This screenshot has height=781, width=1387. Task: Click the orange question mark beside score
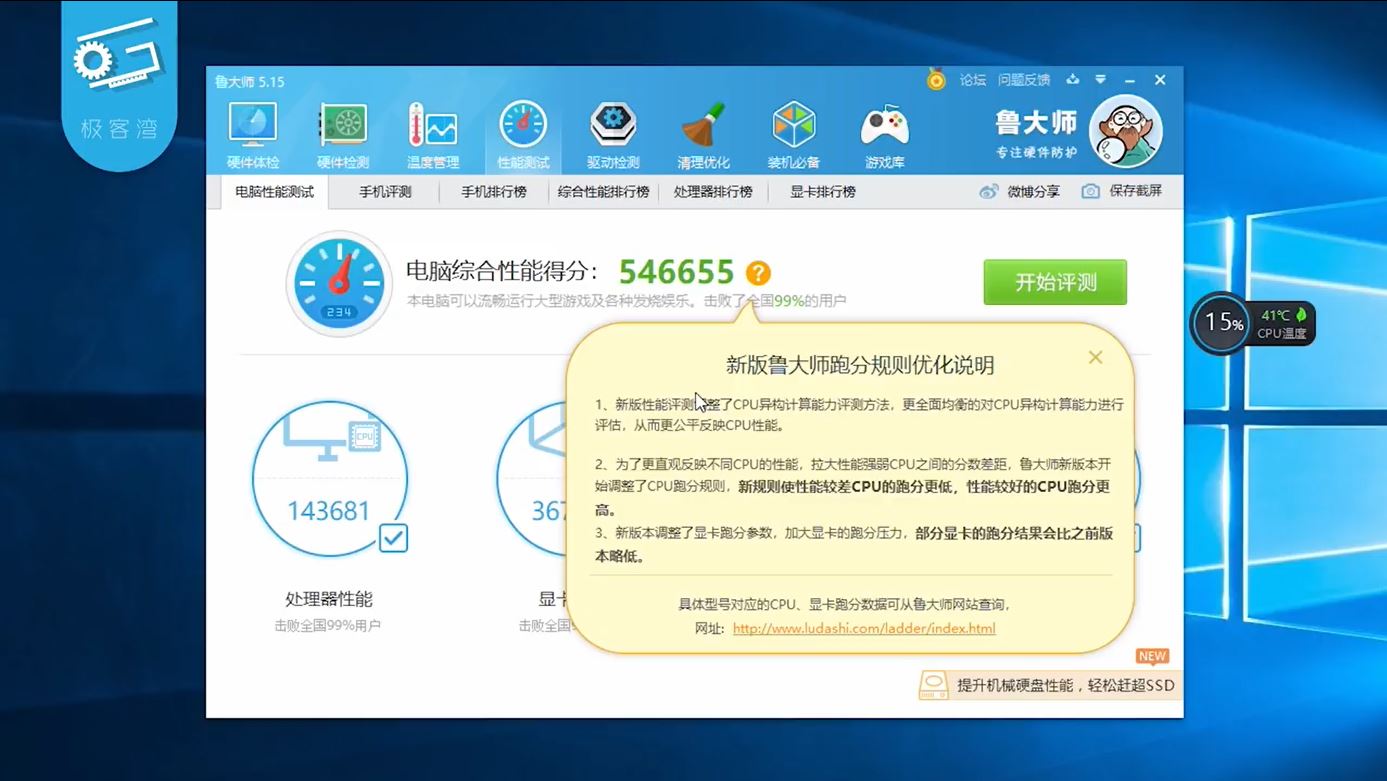(758, 273)
